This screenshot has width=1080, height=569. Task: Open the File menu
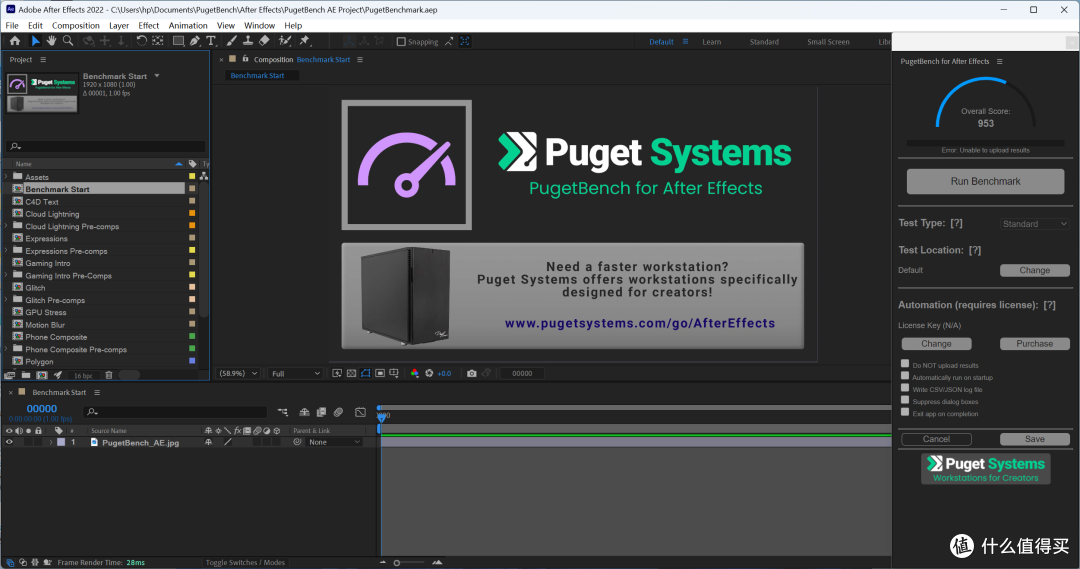pos(12,25)
